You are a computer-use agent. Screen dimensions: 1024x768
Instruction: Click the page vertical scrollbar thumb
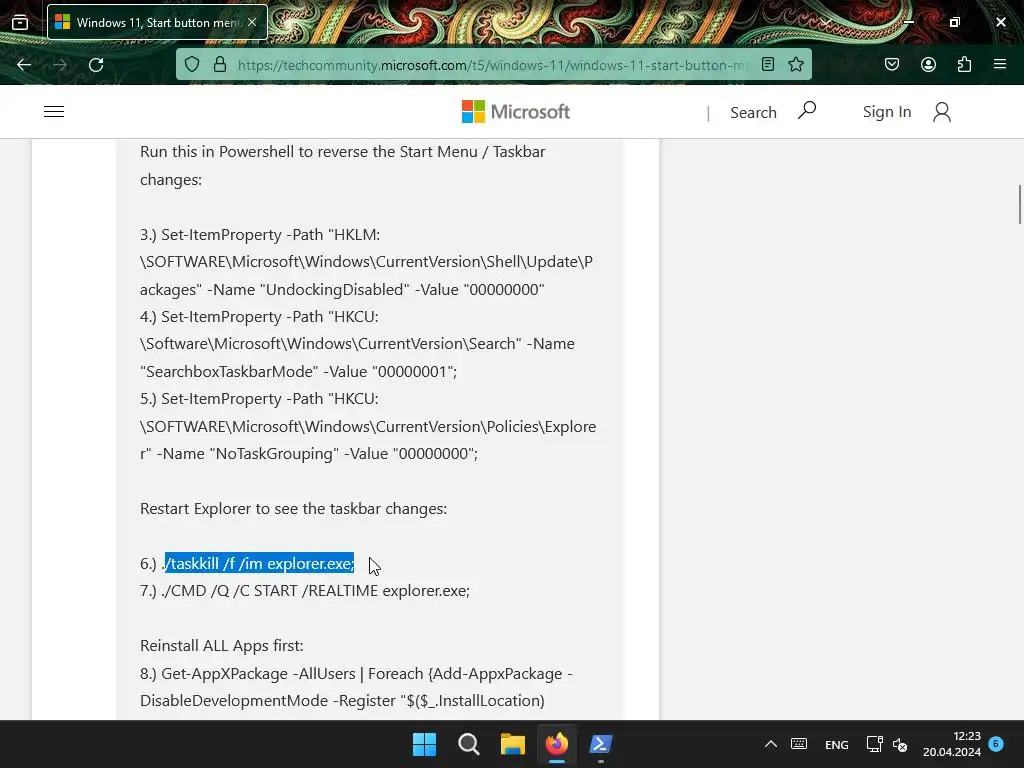[x=1019, y=204]
